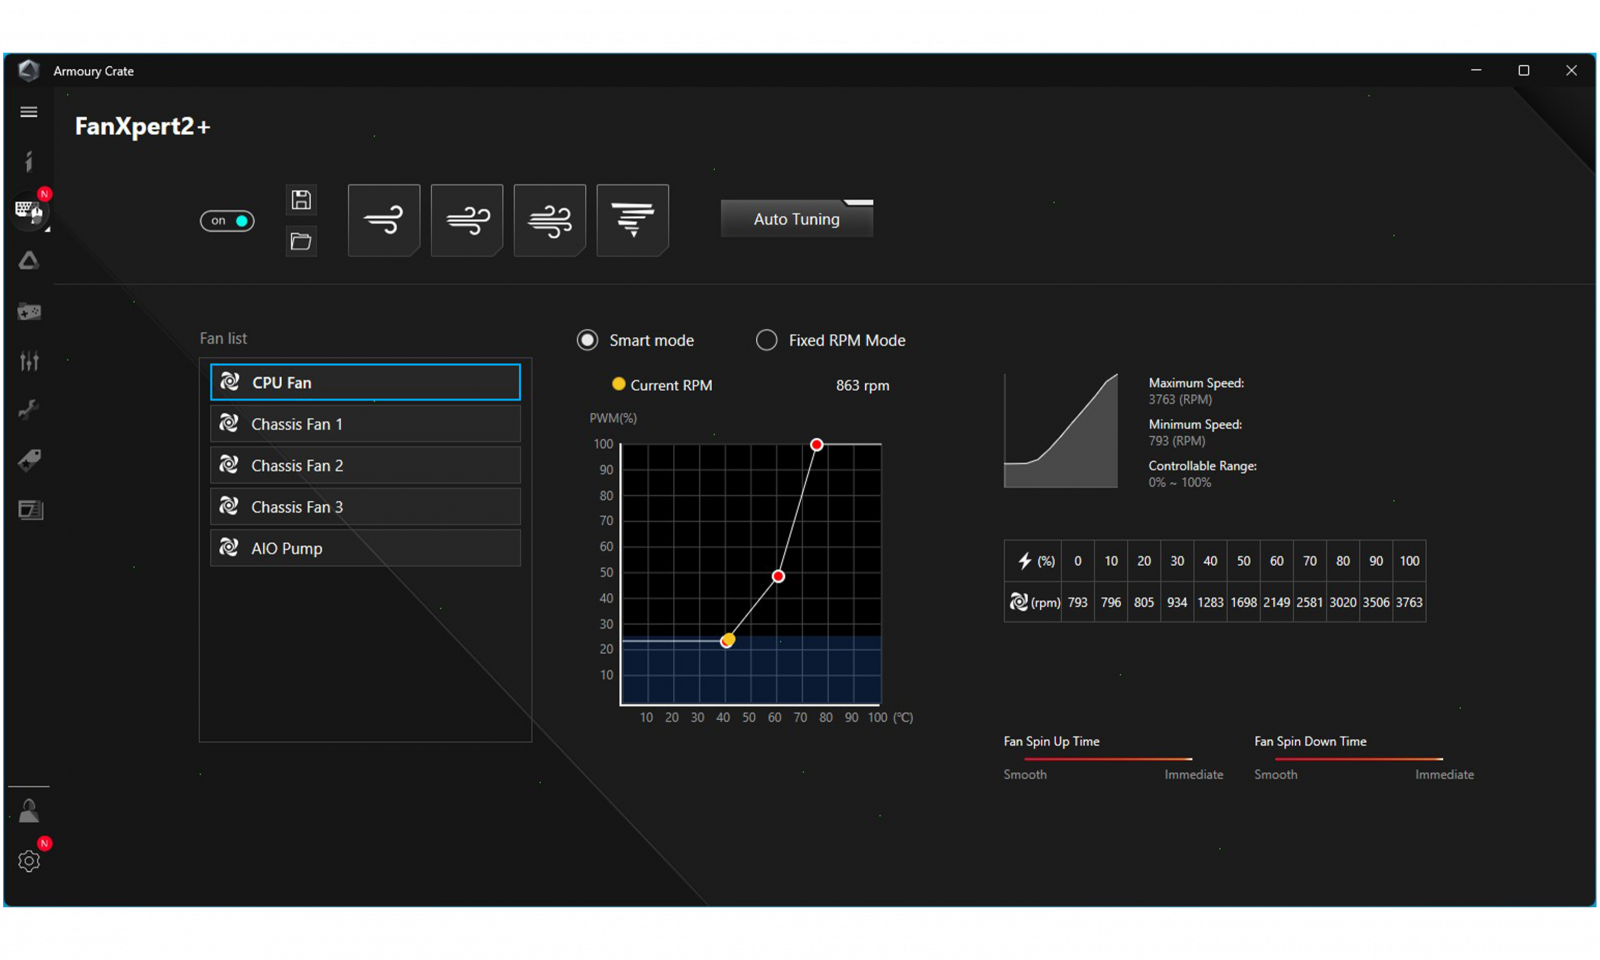Open the Featured deals tag icon
Screen dimensions: 1600x960
click(29, 460)
